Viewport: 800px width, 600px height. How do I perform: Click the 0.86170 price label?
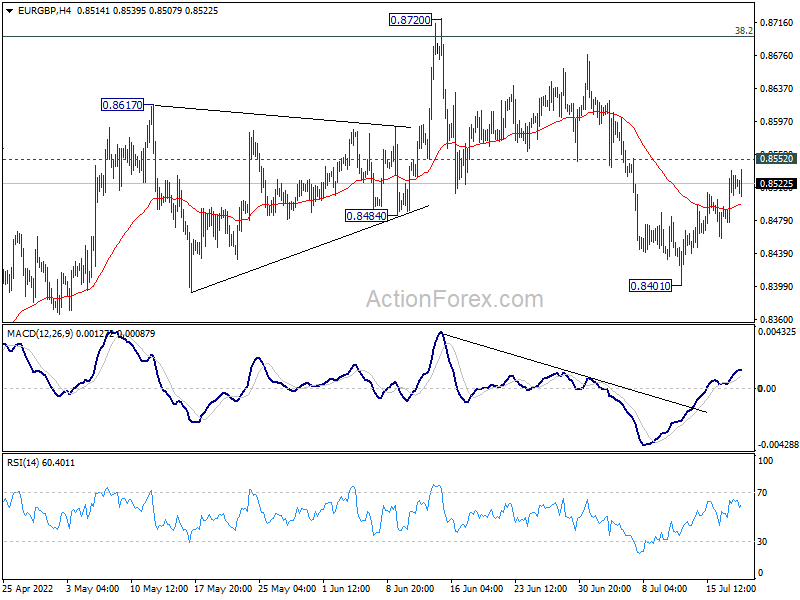tap(122, 105)
